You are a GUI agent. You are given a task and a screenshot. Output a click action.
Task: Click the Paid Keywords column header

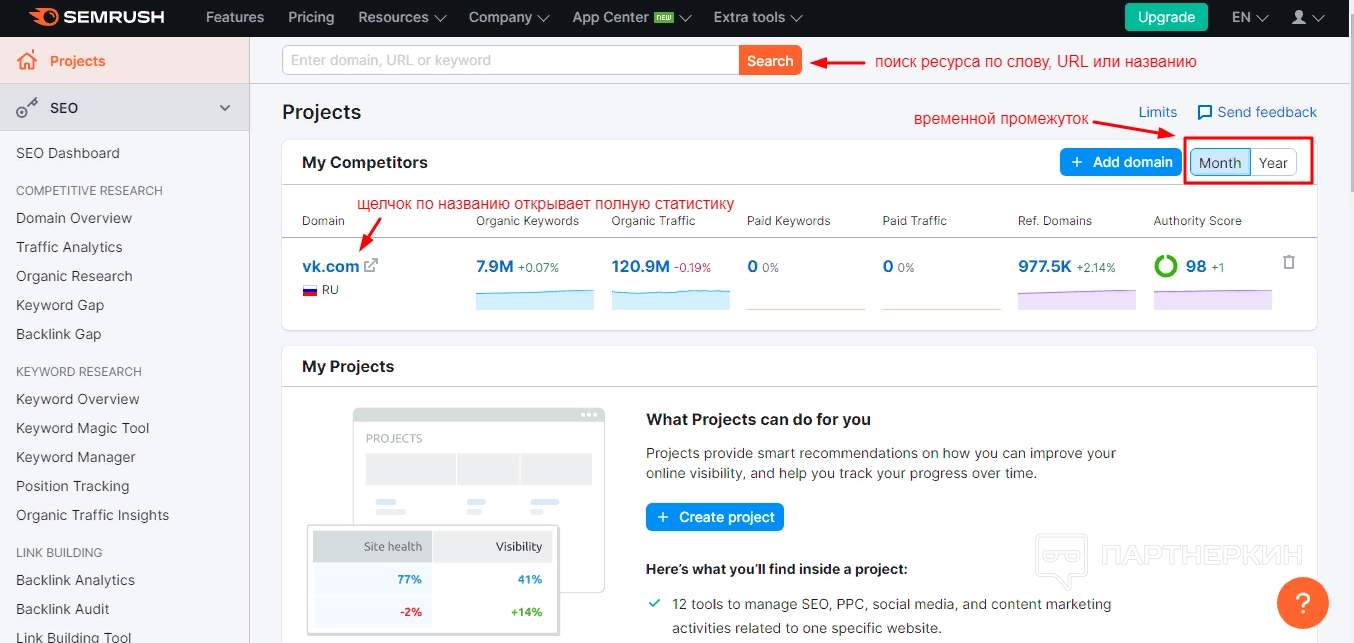[789, 221]
